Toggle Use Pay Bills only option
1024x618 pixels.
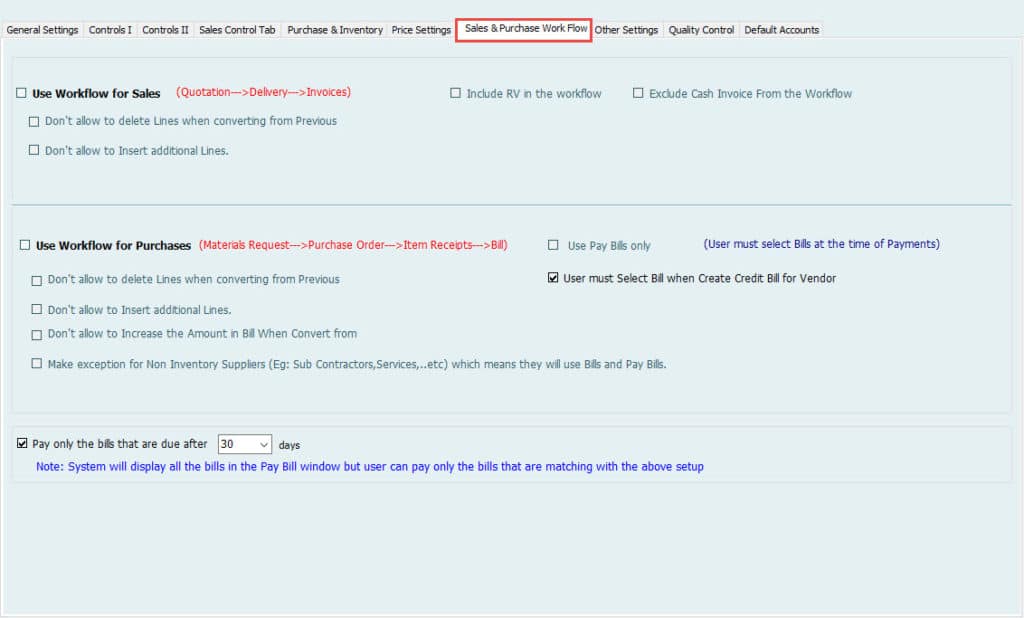coord(553,246)
